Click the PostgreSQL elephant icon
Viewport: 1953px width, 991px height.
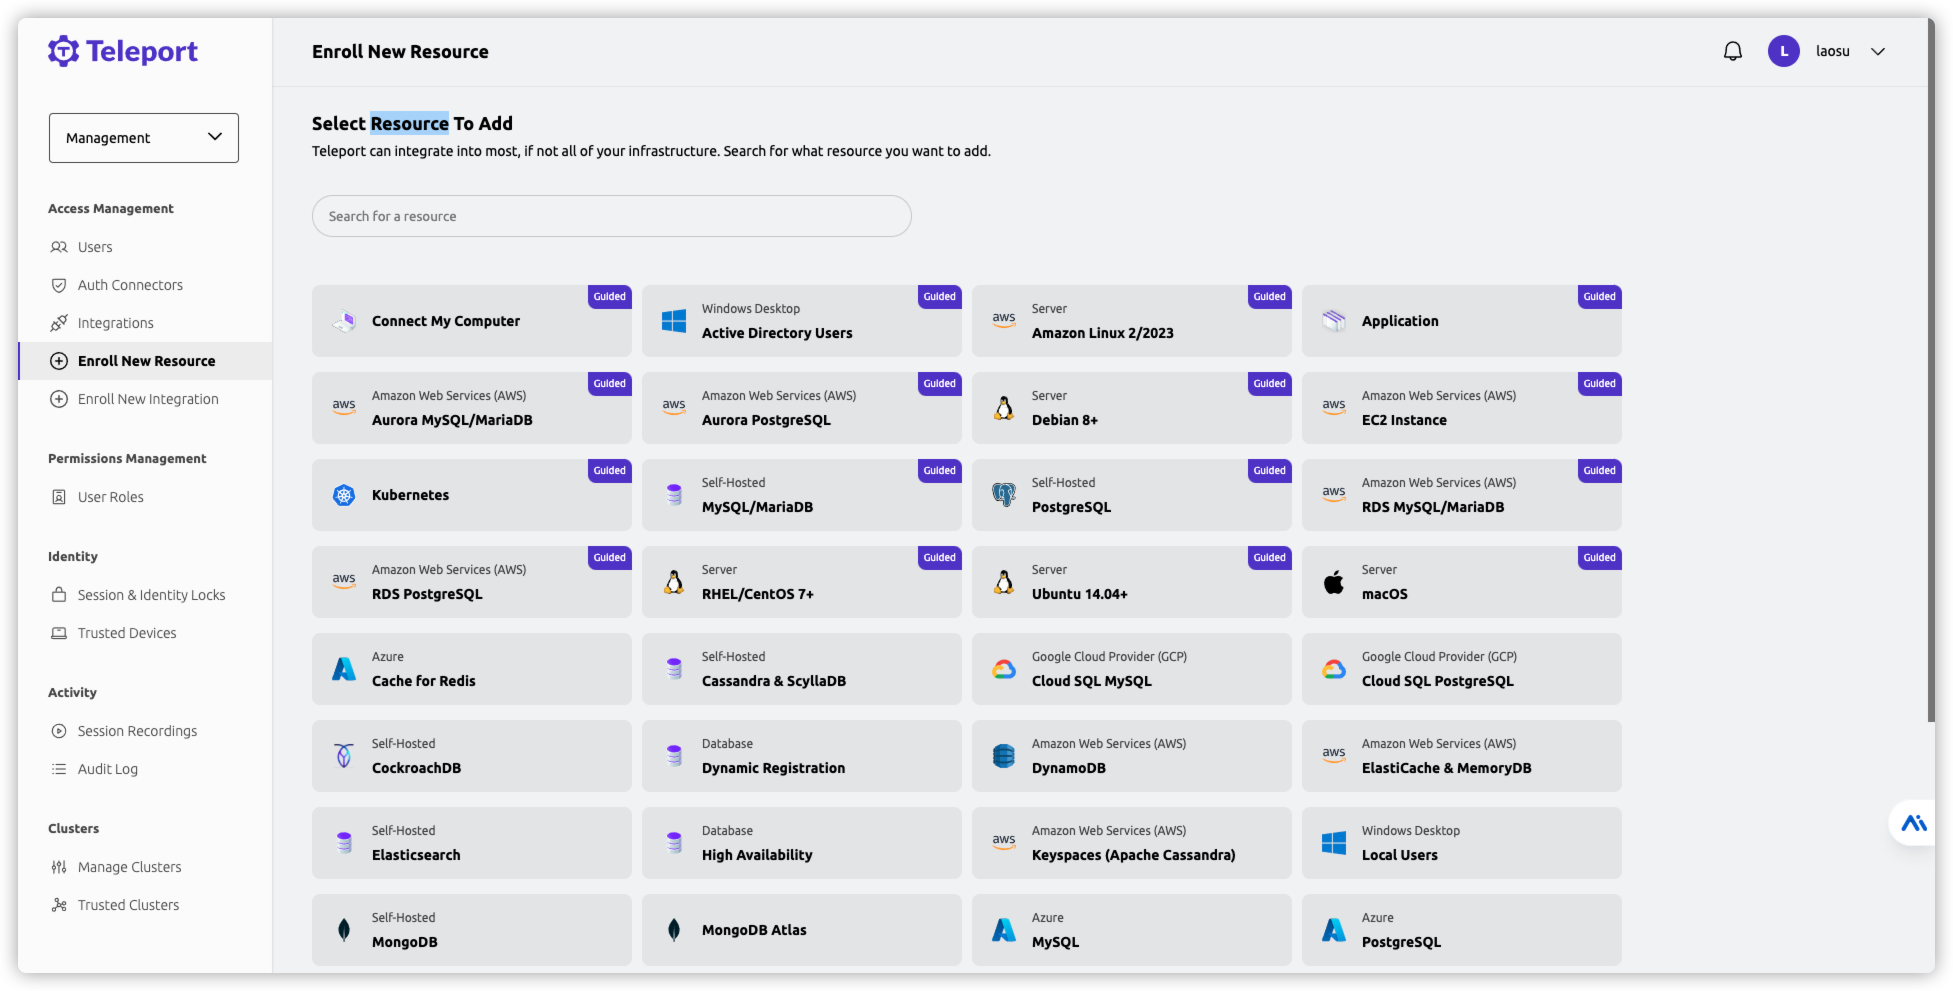click(1004, 495)
